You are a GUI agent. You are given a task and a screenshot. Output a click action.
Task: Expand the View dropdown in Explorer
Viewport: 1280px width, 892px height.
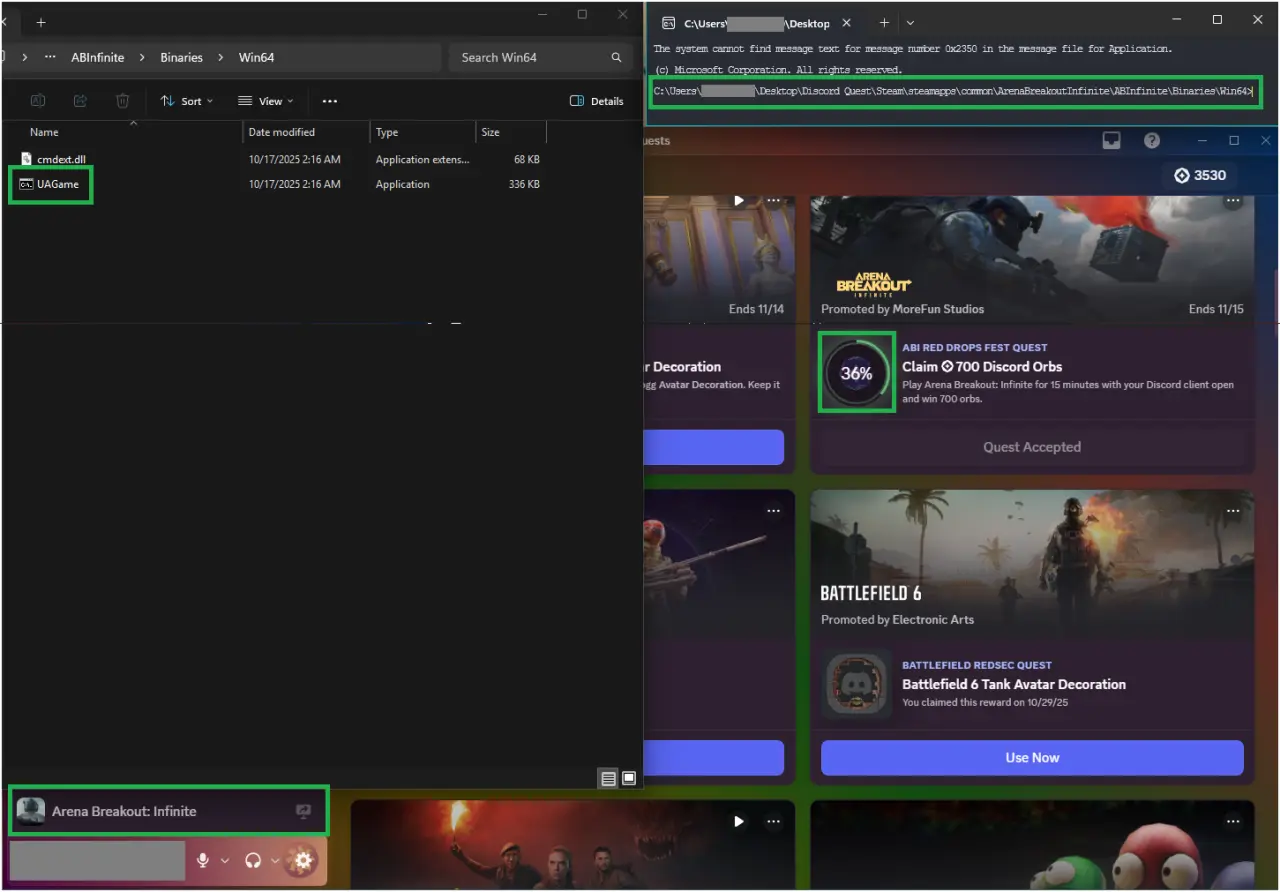(x=266, y=101)
